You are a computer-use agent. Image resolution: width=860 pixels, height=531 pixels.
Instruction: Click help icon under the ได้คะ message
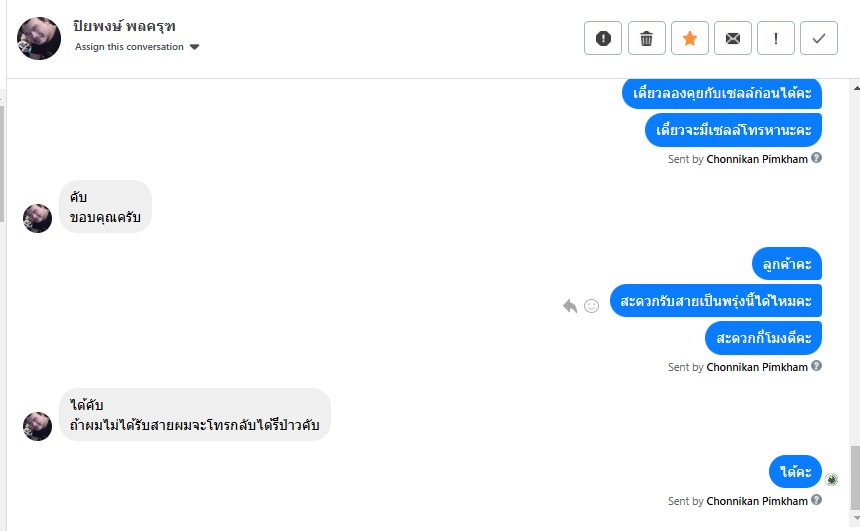tap(817, 501)
